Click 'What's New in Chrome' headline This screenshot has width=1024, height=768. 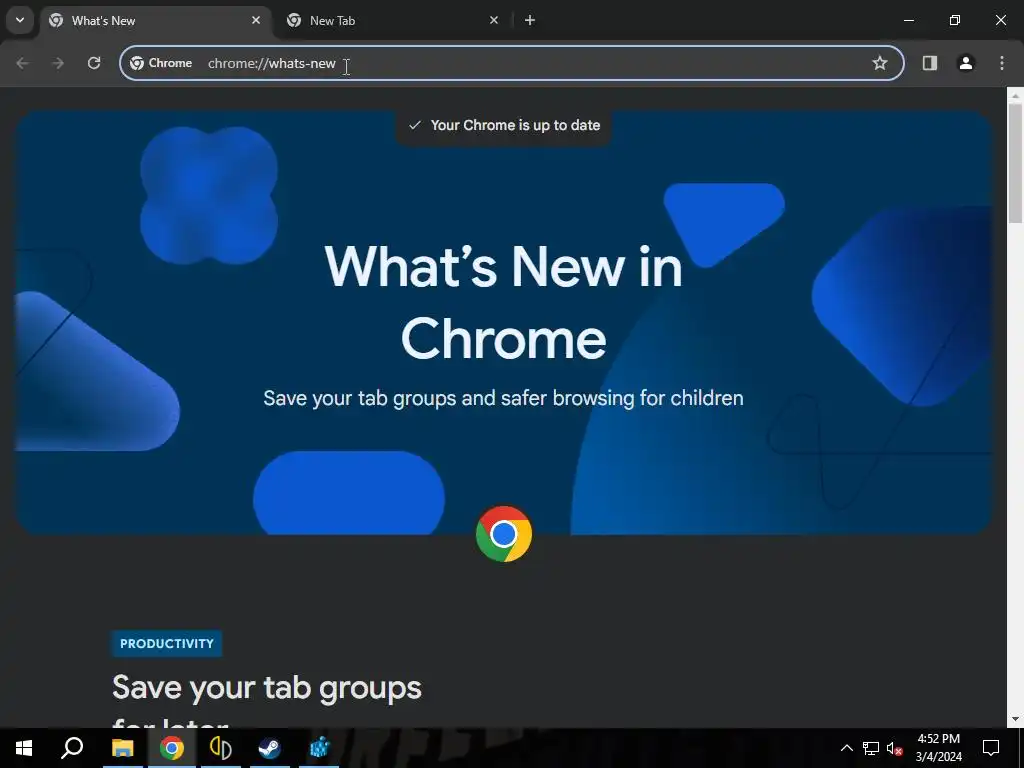pyautogui.click(x=504, y=302)
